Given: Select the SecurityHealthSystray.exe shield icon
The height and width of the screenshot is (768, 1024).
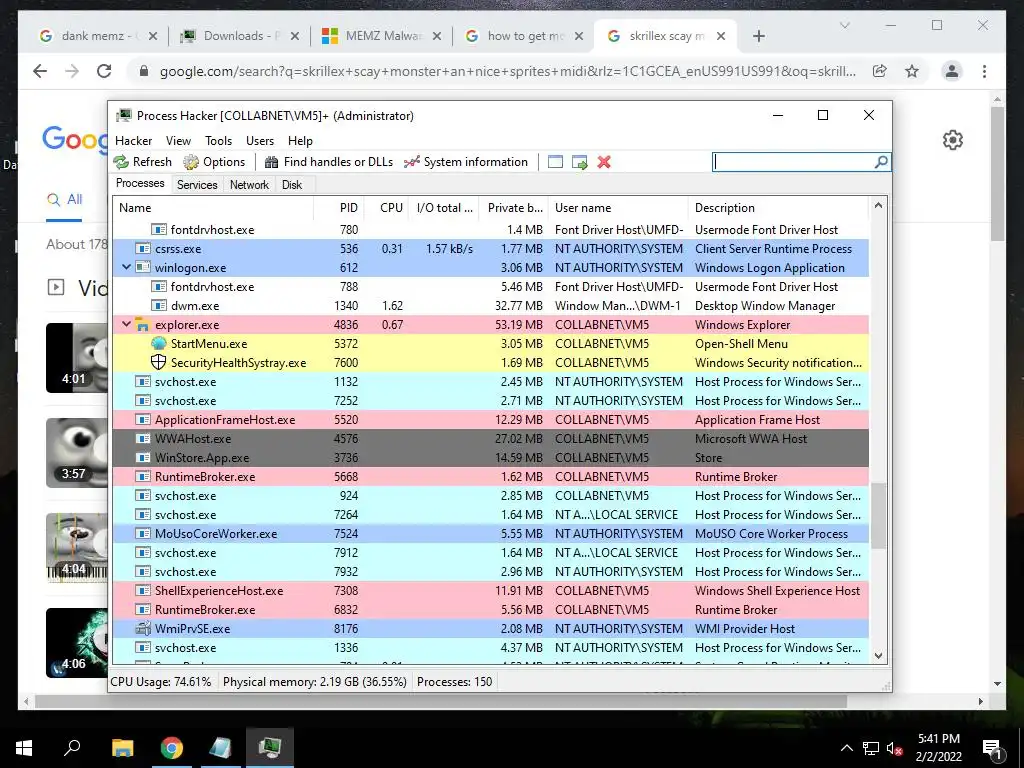Looking at the screenshot, I should (x=159, y=362).
